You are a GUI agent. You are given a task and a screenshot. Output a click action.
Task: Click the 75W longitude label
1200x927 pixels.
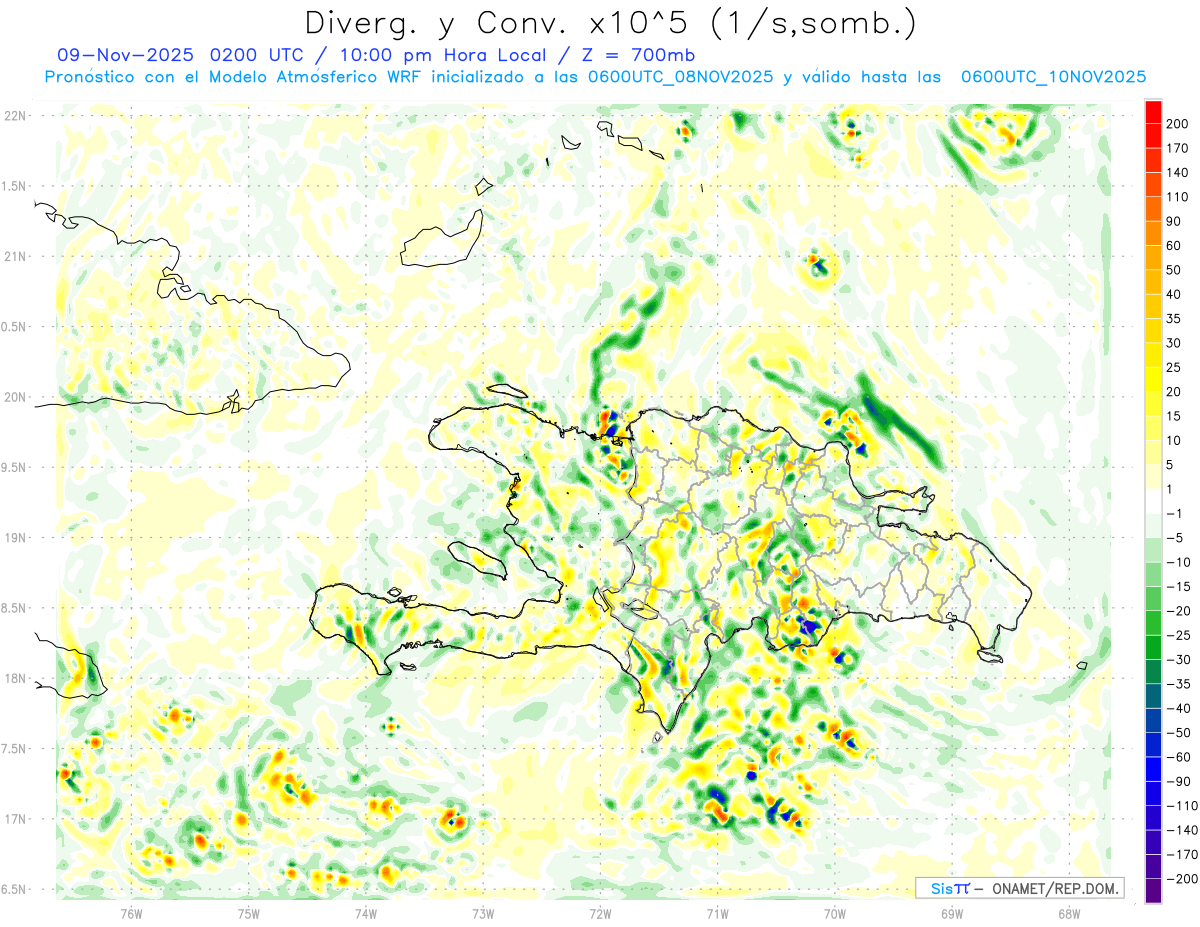[x=249, y=914]
